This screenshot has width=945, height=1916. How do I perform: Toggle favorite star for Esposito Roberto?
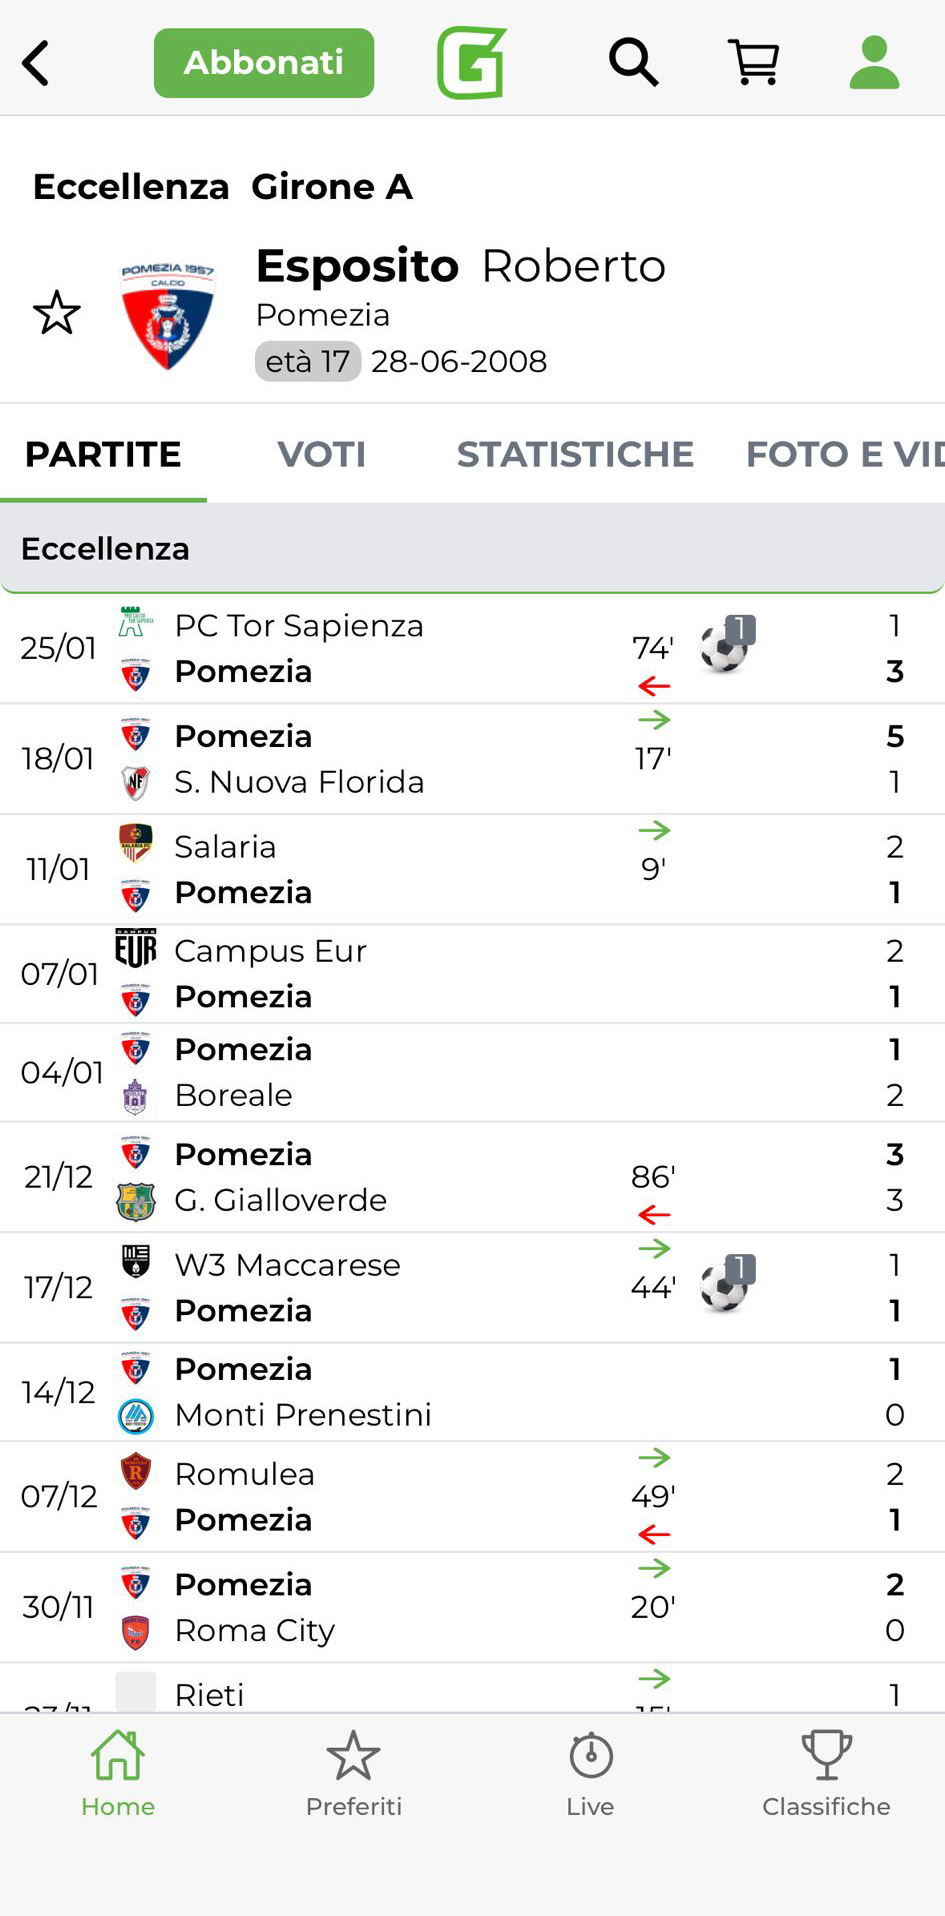tap(57, 313)
